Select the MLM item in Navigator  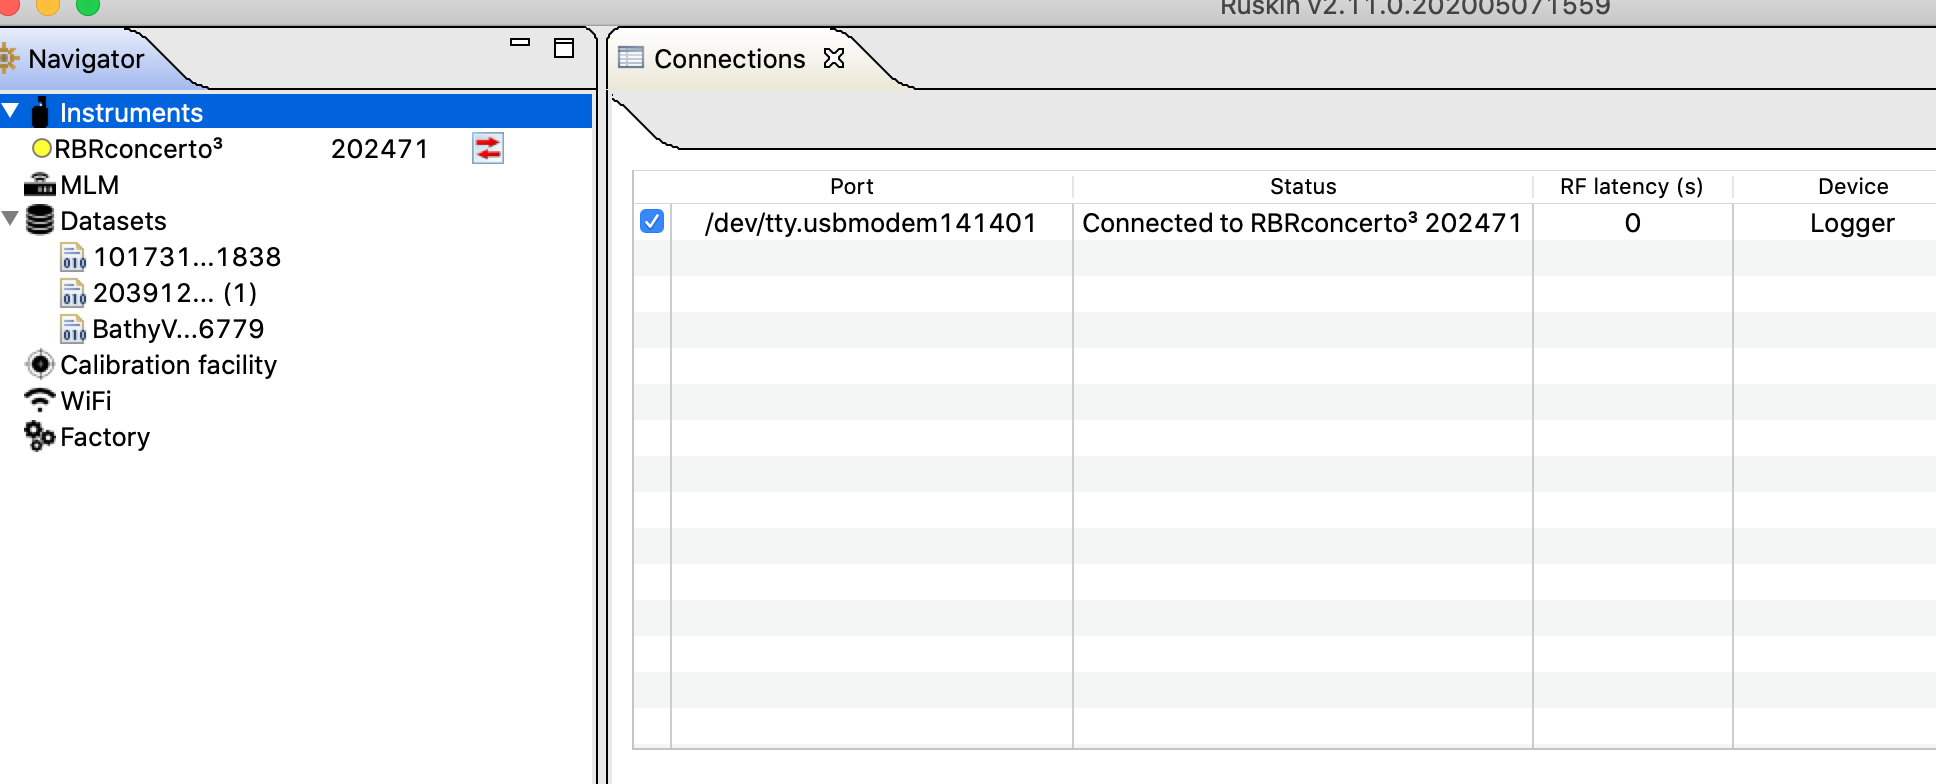89,185
